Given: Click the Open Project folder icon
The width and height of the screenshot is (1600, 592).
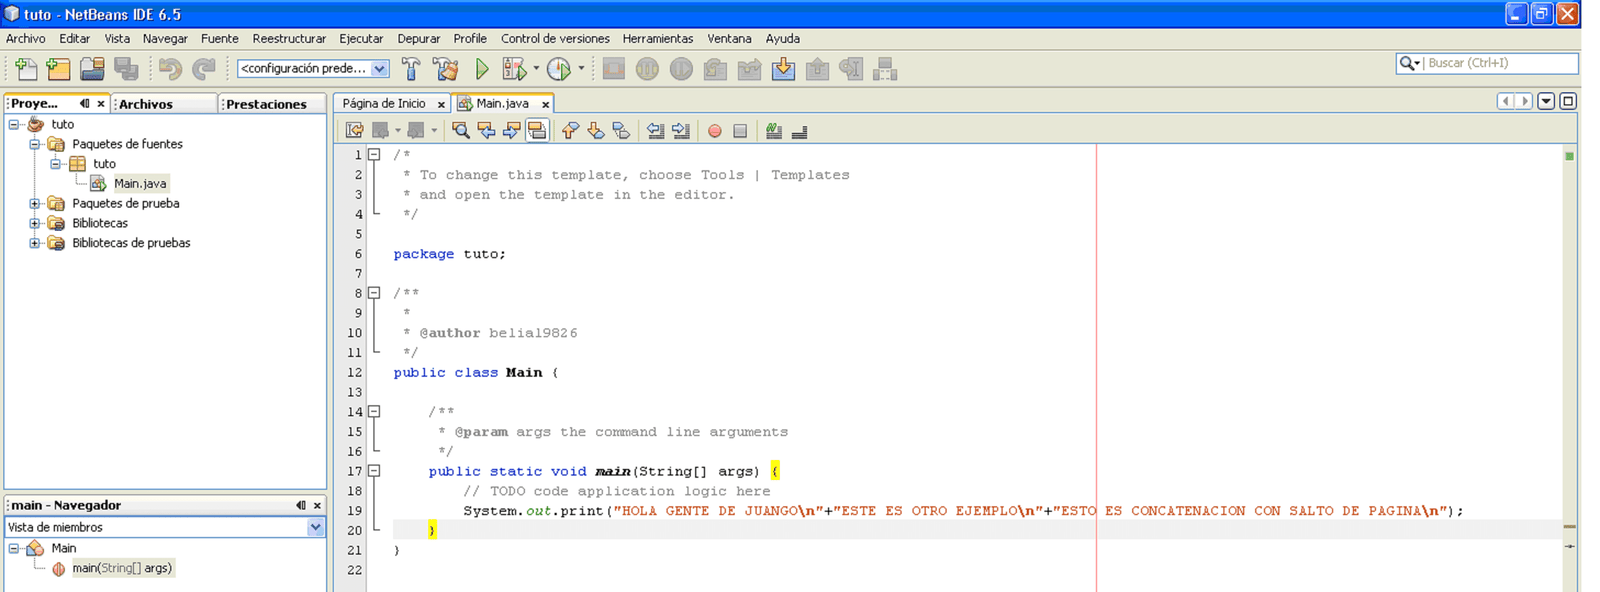Looking at the screenshot, I should point(92,69).
